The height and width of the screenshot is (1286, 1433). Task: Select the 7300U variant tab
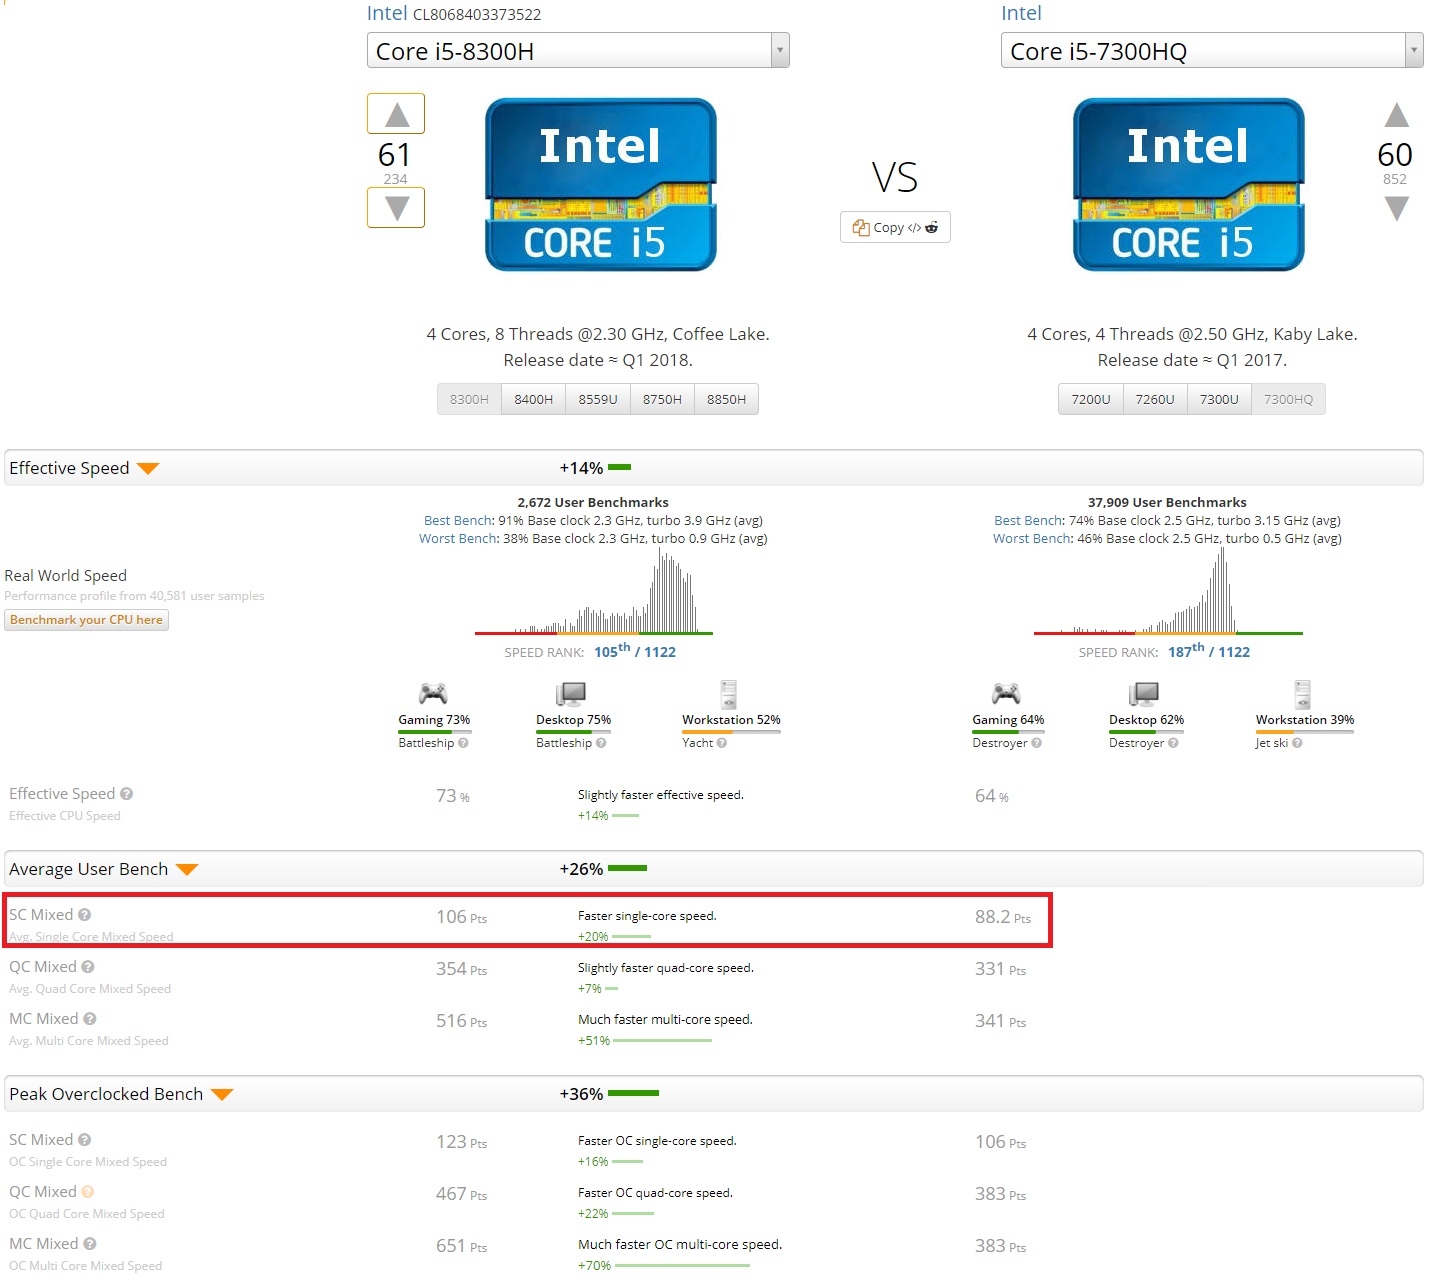tap(1219, 399)
